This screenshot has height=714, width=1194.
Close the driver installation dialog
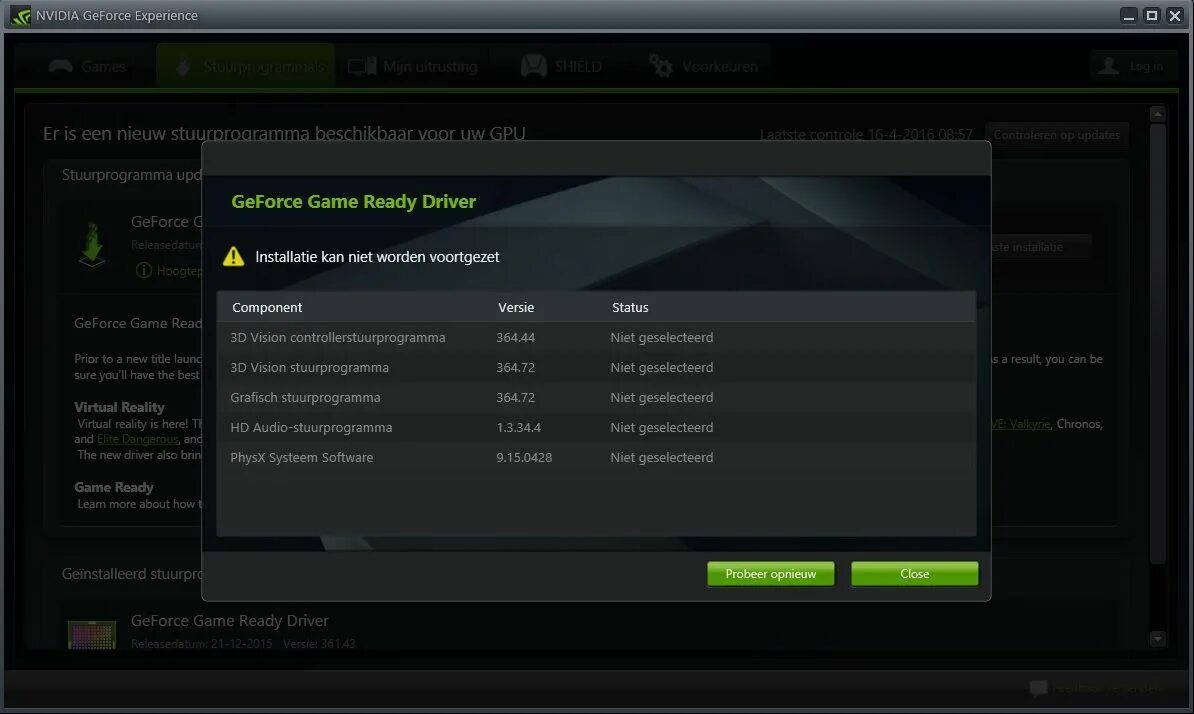(x=914, y=574)
